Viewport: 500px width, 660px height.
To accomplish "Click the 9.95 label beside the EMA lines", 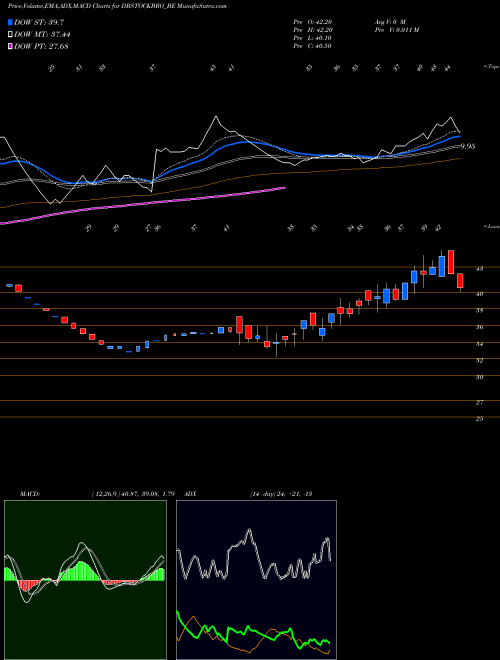I will coord(468,146).
